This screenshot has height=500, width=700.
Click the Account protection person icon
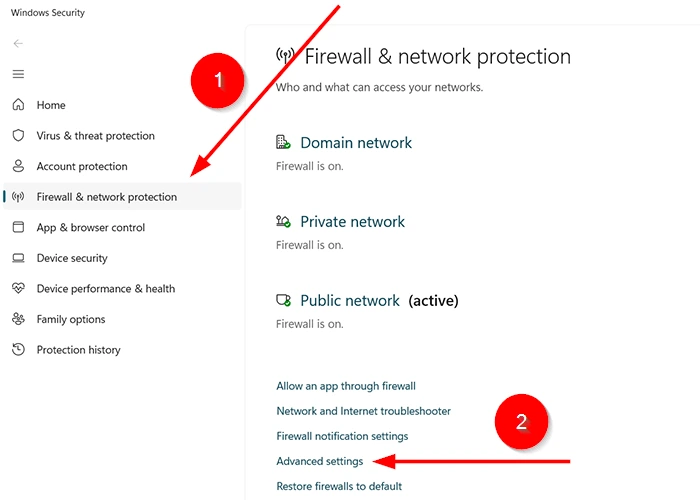pyautogui.click(x=18, y=166)
